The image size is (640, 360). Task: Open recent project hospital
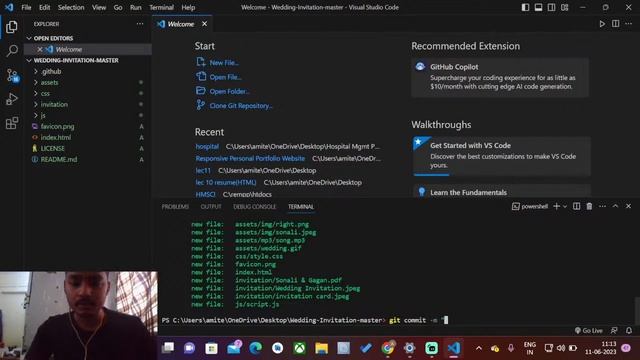[x=207, y=147]
